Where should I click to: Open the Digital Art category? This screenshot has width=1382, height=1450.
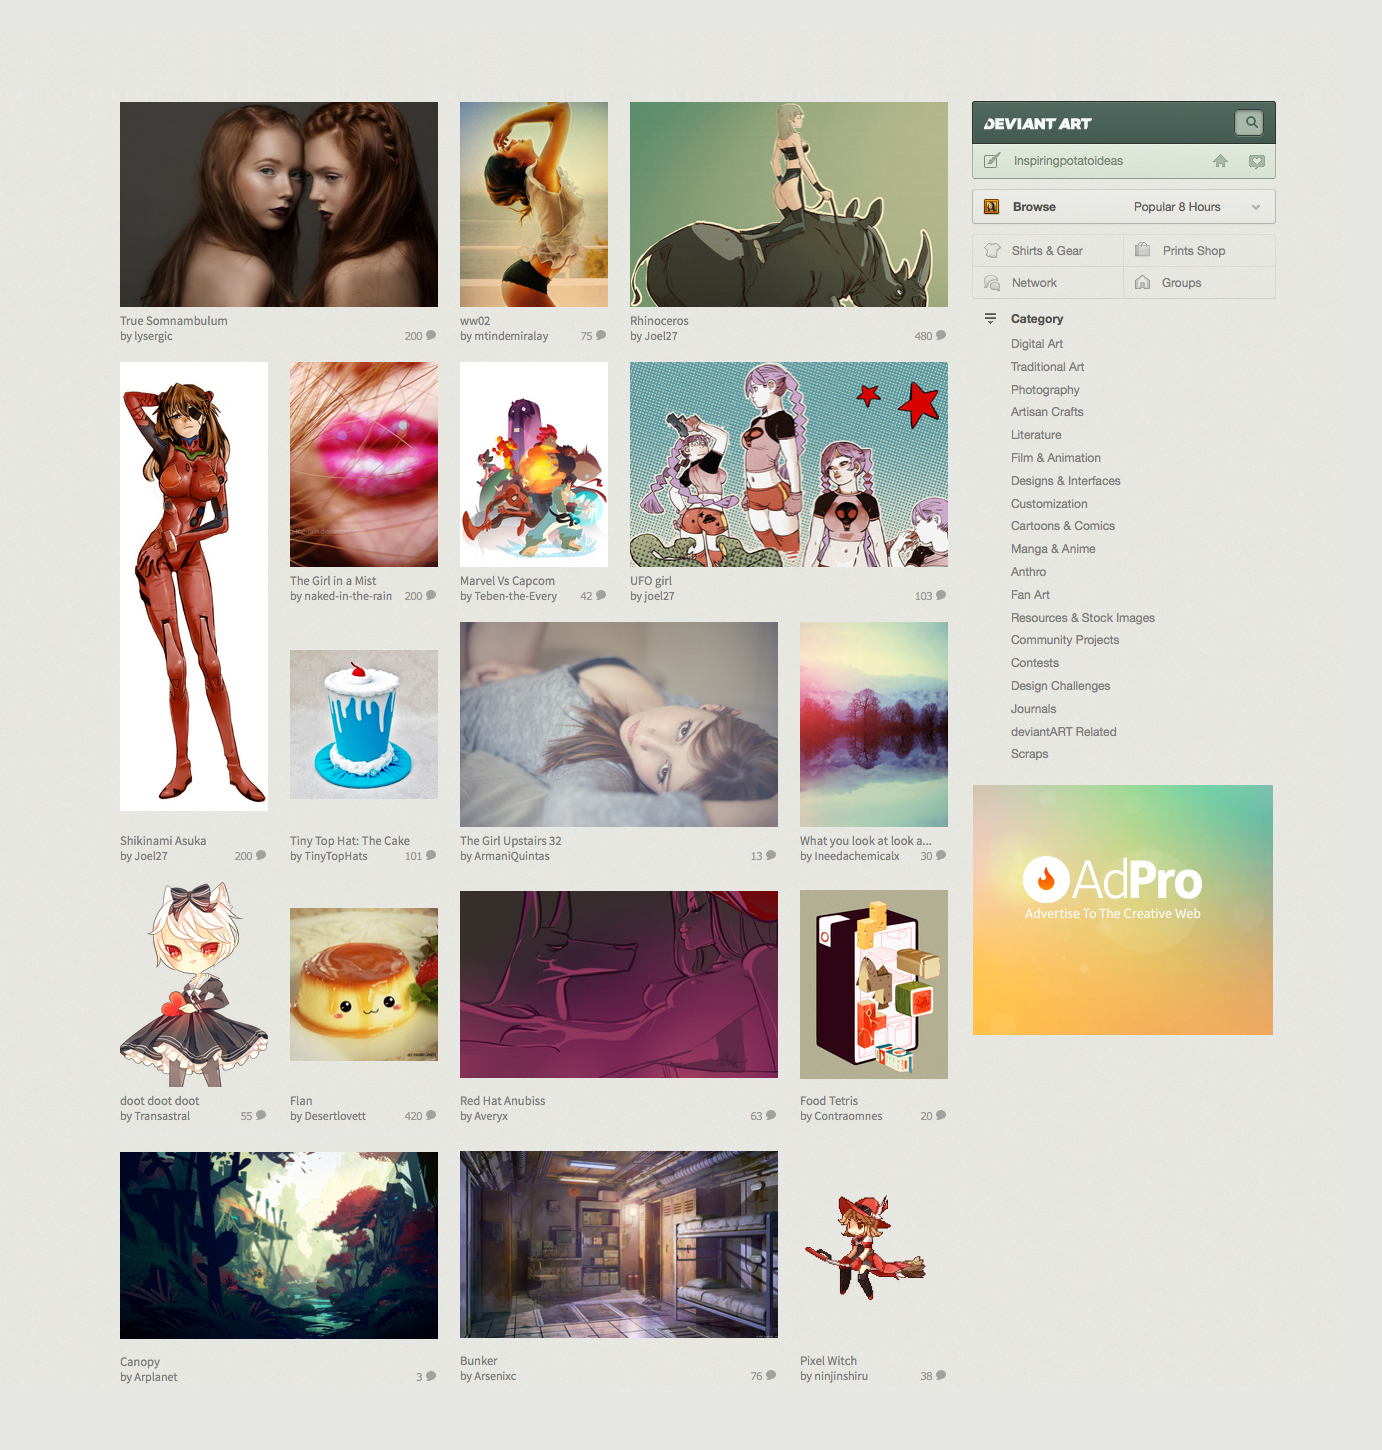click(1036, 343)
